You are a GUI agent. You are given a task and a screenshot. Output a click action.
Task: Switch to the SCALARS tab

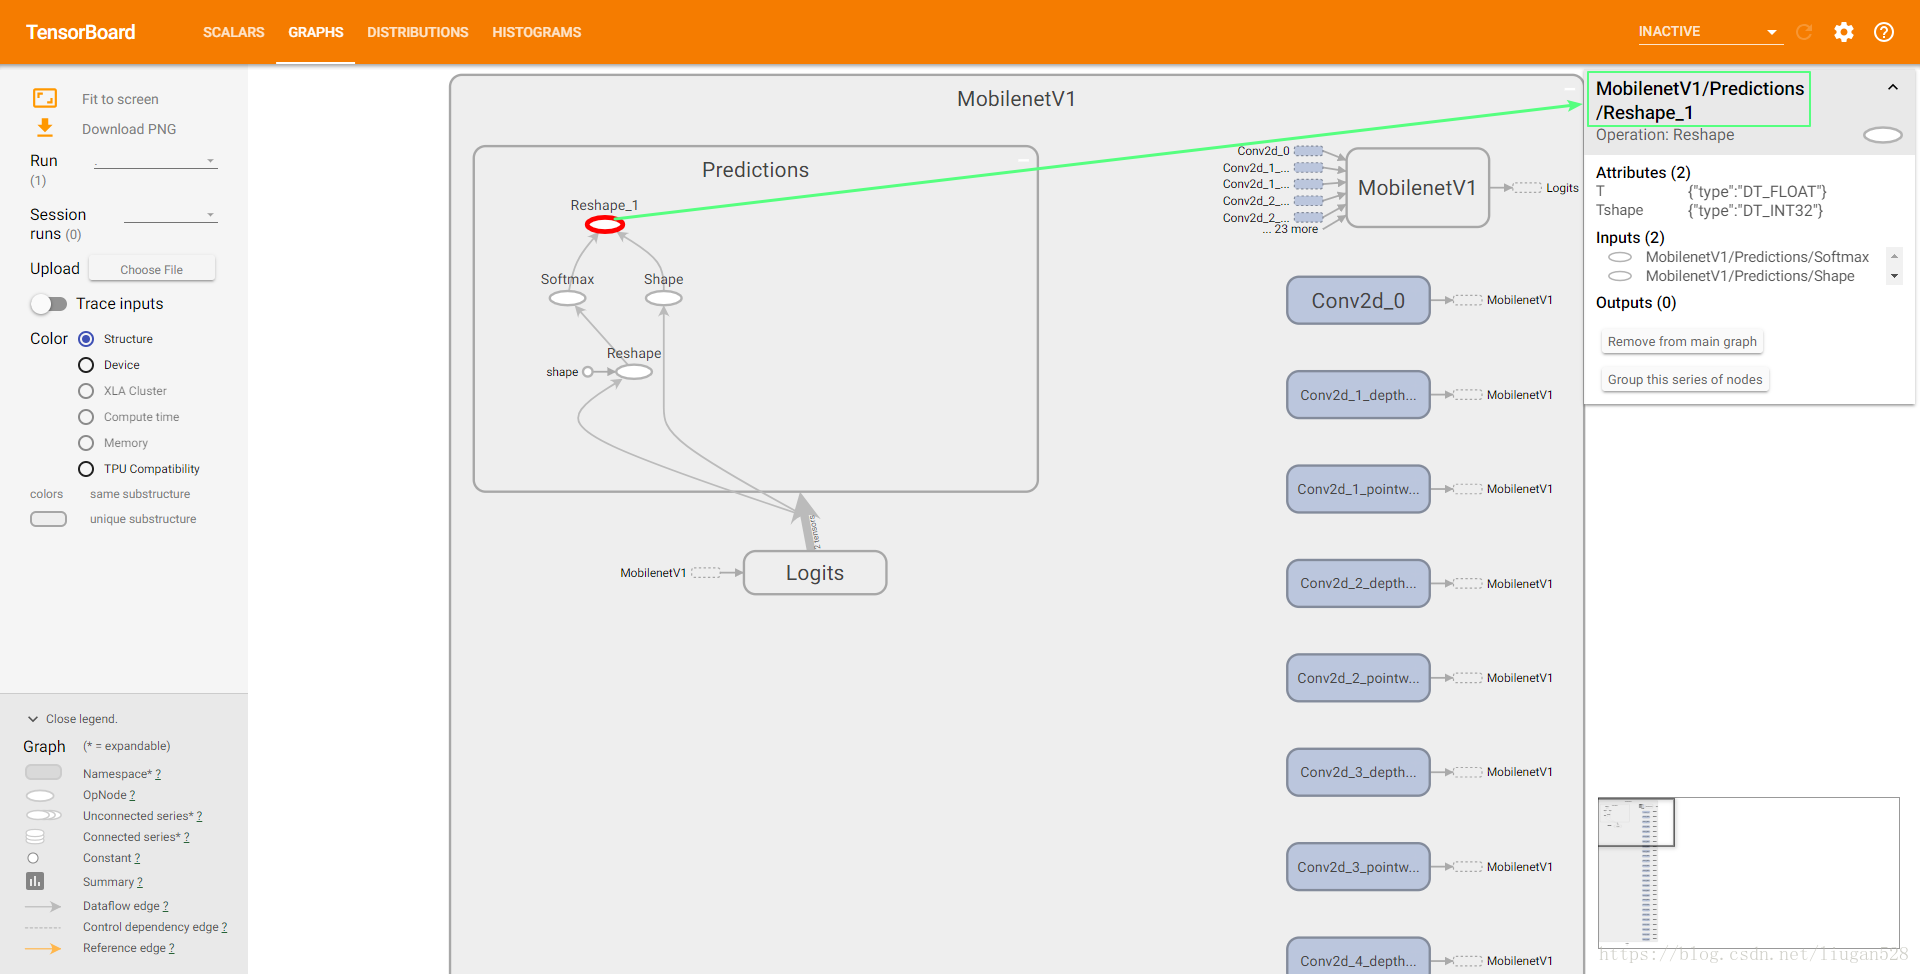point(234,32)
